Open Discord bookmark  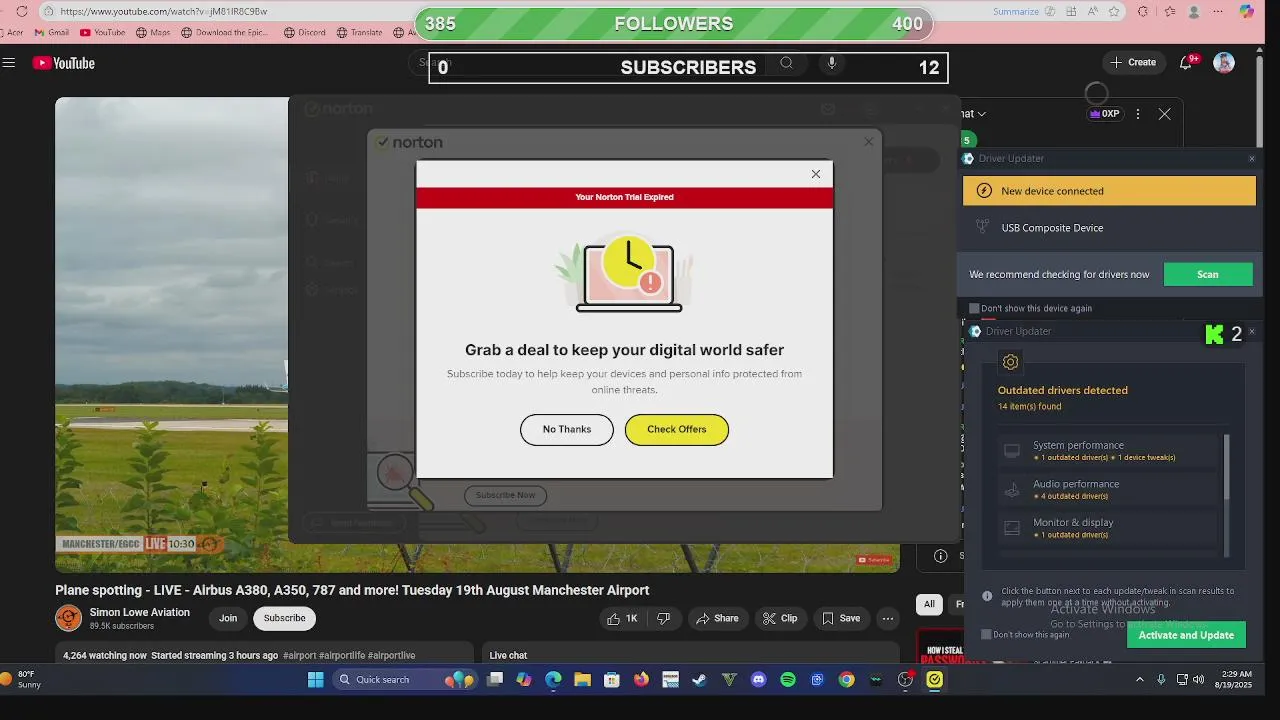(305, 32)
